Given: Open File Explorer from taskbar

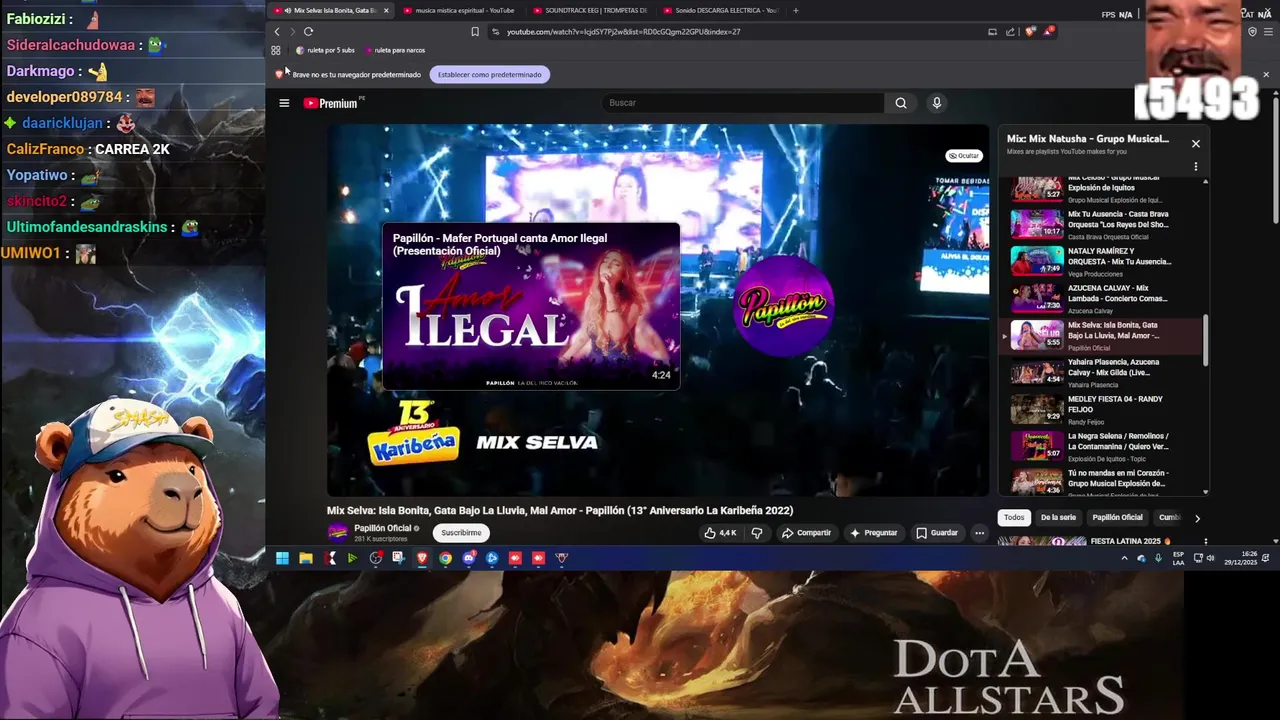Looking at the screenshot, I should point(306,558).
